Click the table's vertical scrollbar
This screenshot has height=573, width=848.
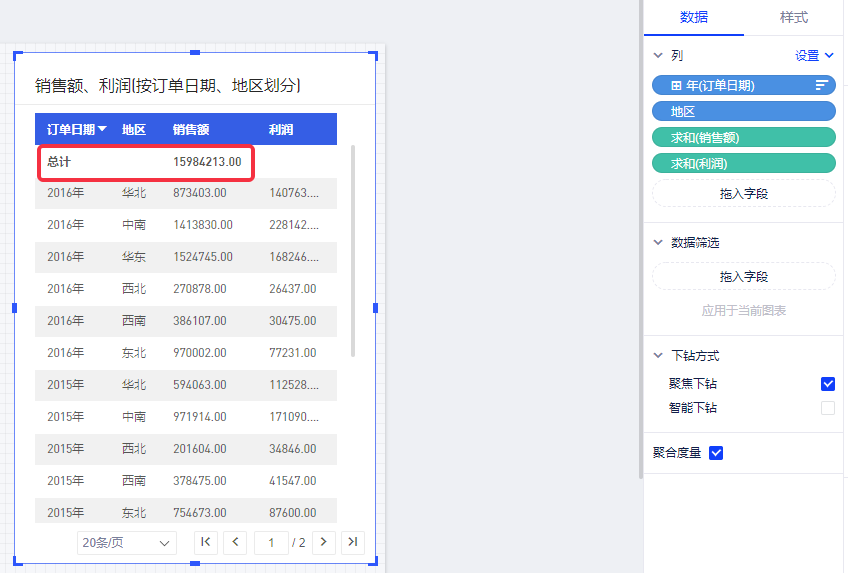pyautogui.click(x=353, y=250)
